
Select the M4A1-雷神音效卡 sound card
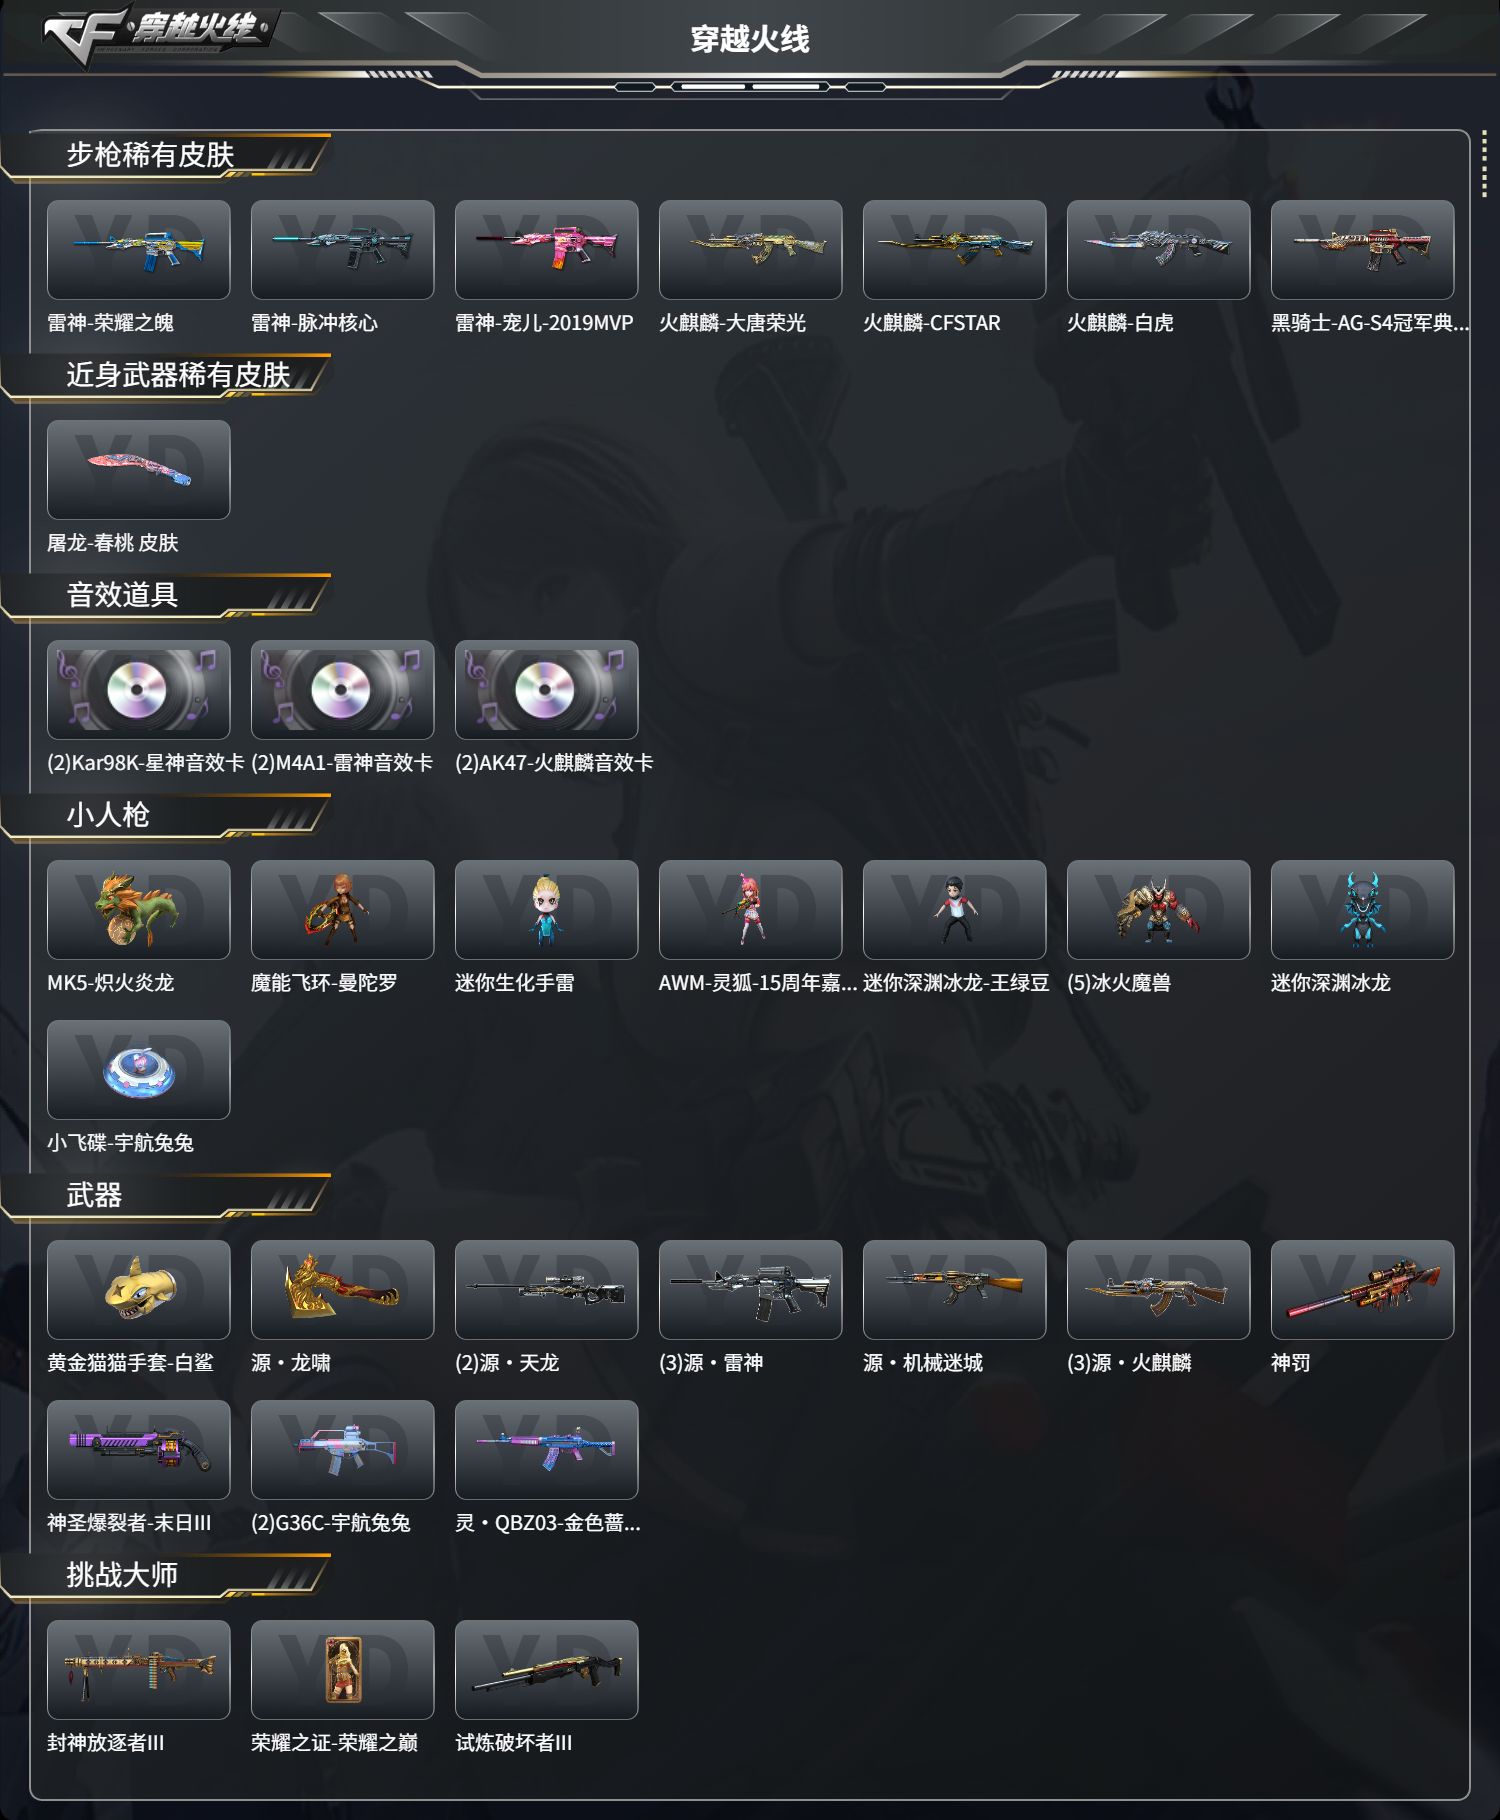point(343,690)
